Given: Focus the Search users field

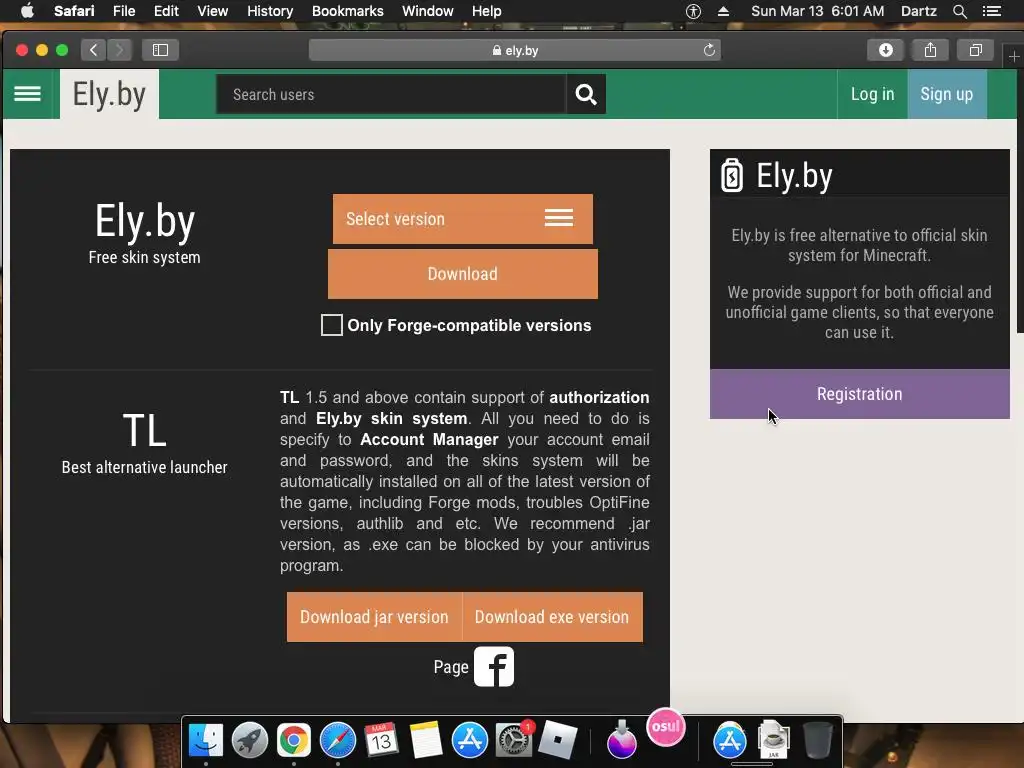Looking at the screenshot, I should [x=392, y=95].
